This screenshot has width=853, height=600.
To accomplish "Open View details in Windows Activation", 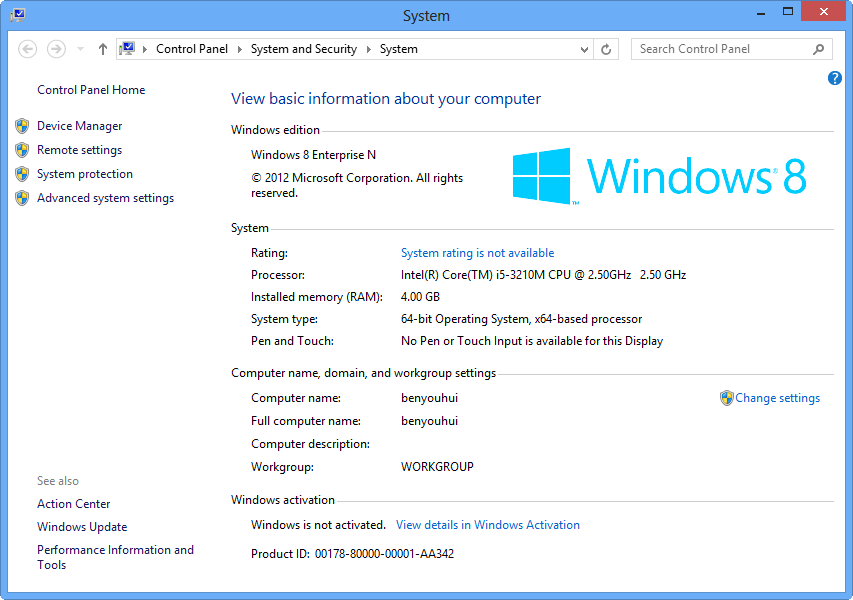I will pyautogui.click(x=487, y=525).
